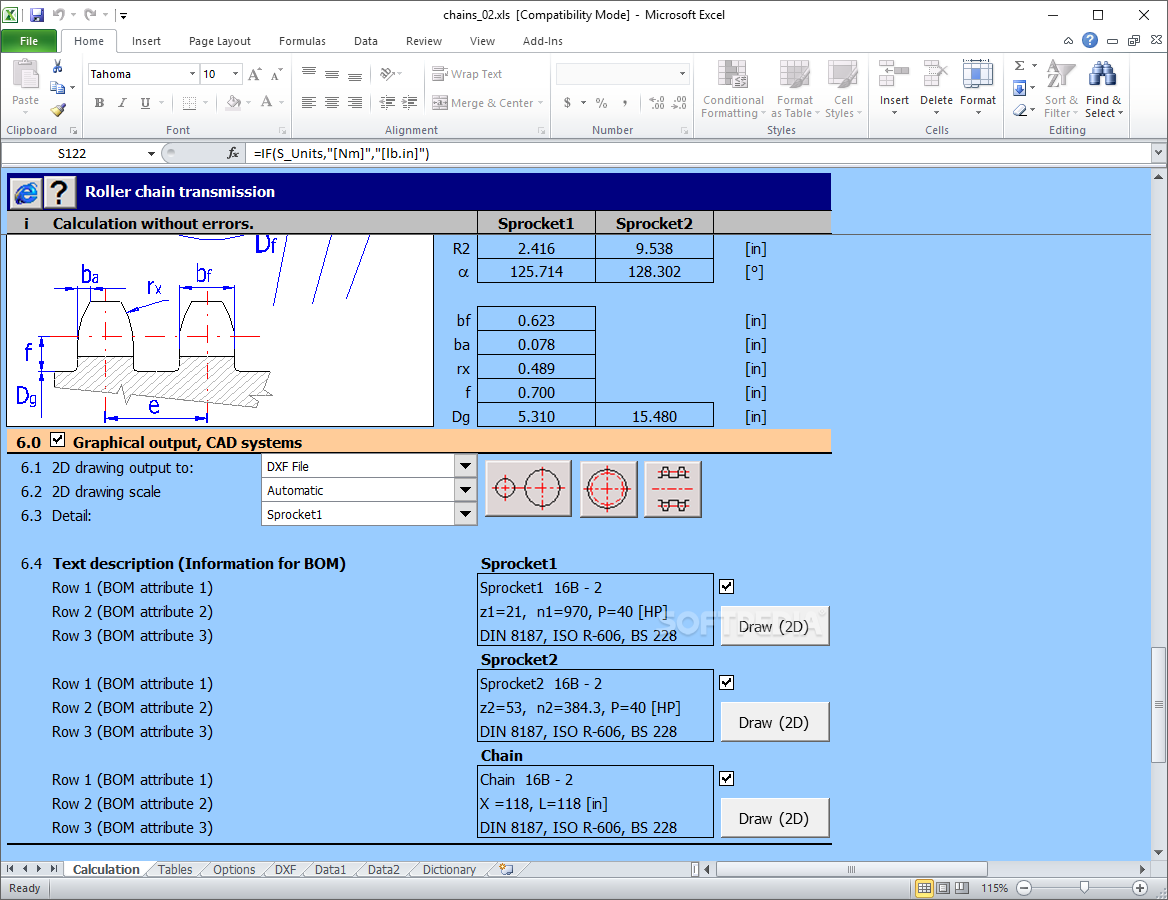The width and height of the screenshot is (1168, 900).
Task: Click the Paste button
Action: (x=25, y=86)
